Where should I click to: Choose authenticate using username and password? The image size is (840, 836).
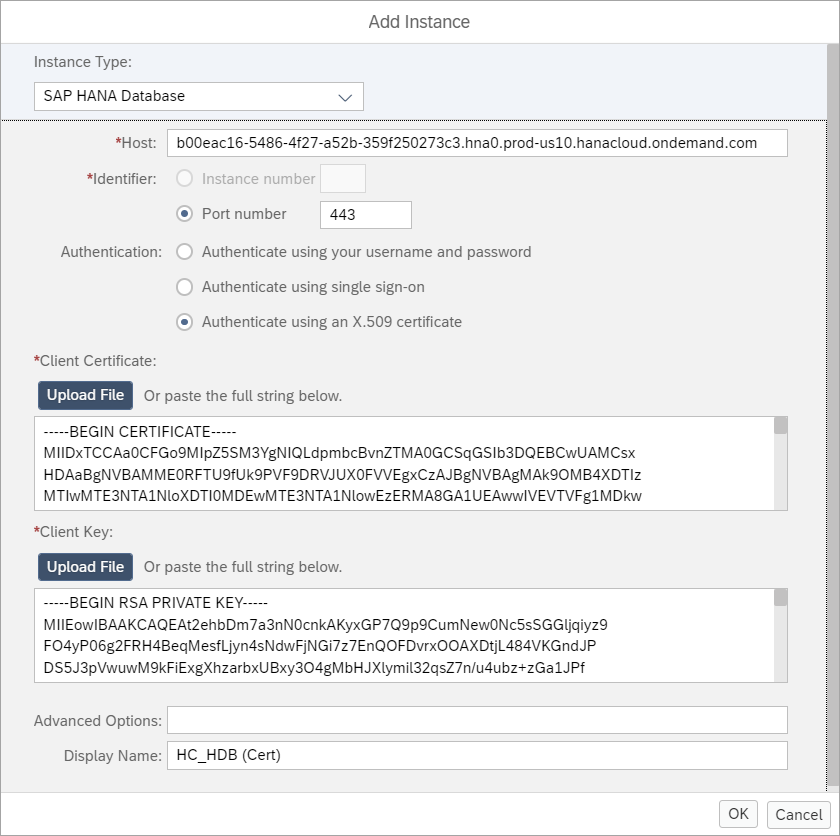tap(184, 252)
